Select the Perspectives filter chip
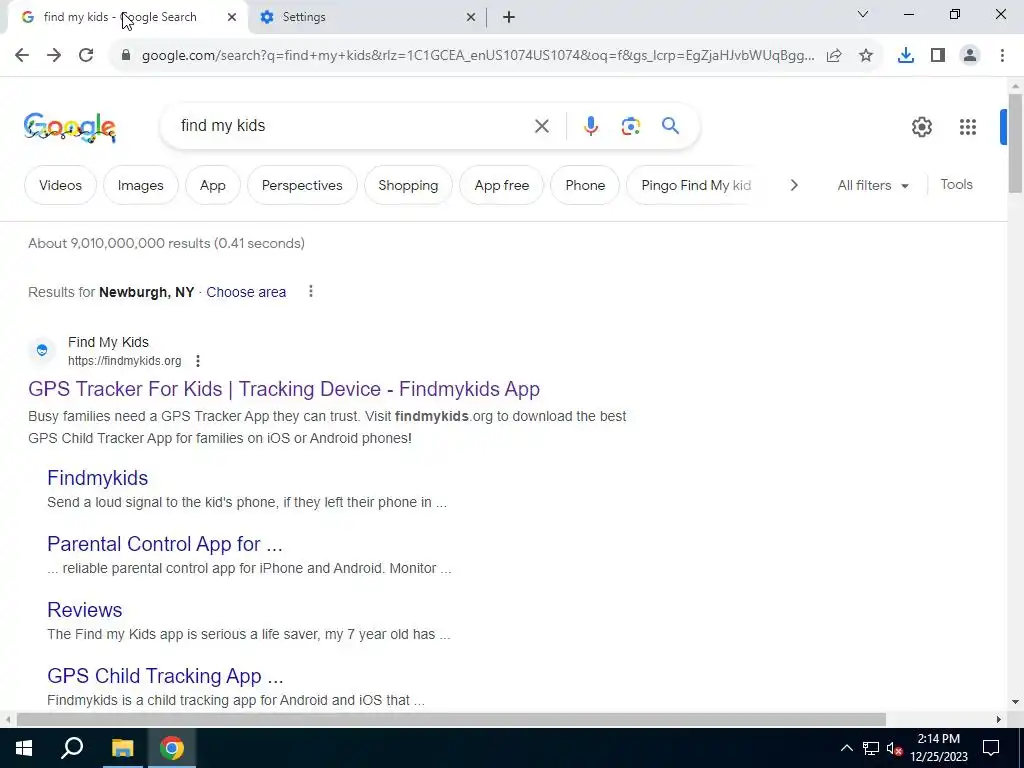The width and height of the screenshot is (1024, 768). click(302, 185)
